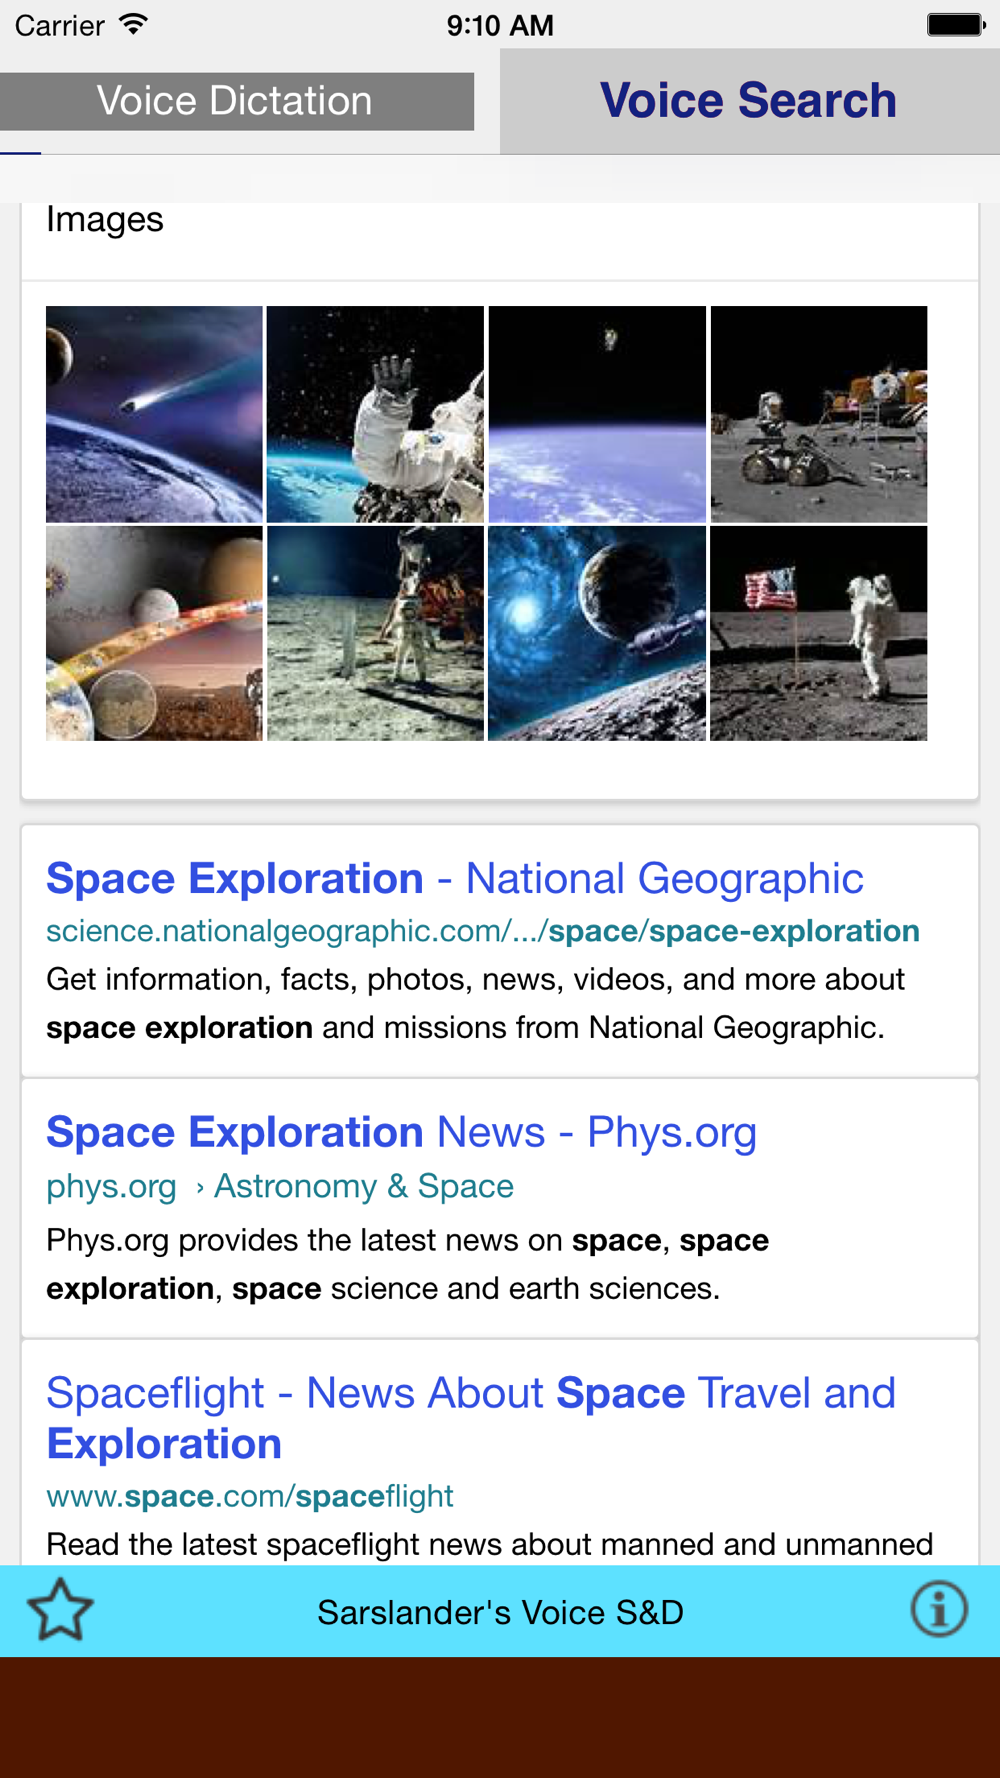Viewport: 1000px width, 1778px height.
Task: Tap the Wi-Fi status icon
Action: [132, 24]
